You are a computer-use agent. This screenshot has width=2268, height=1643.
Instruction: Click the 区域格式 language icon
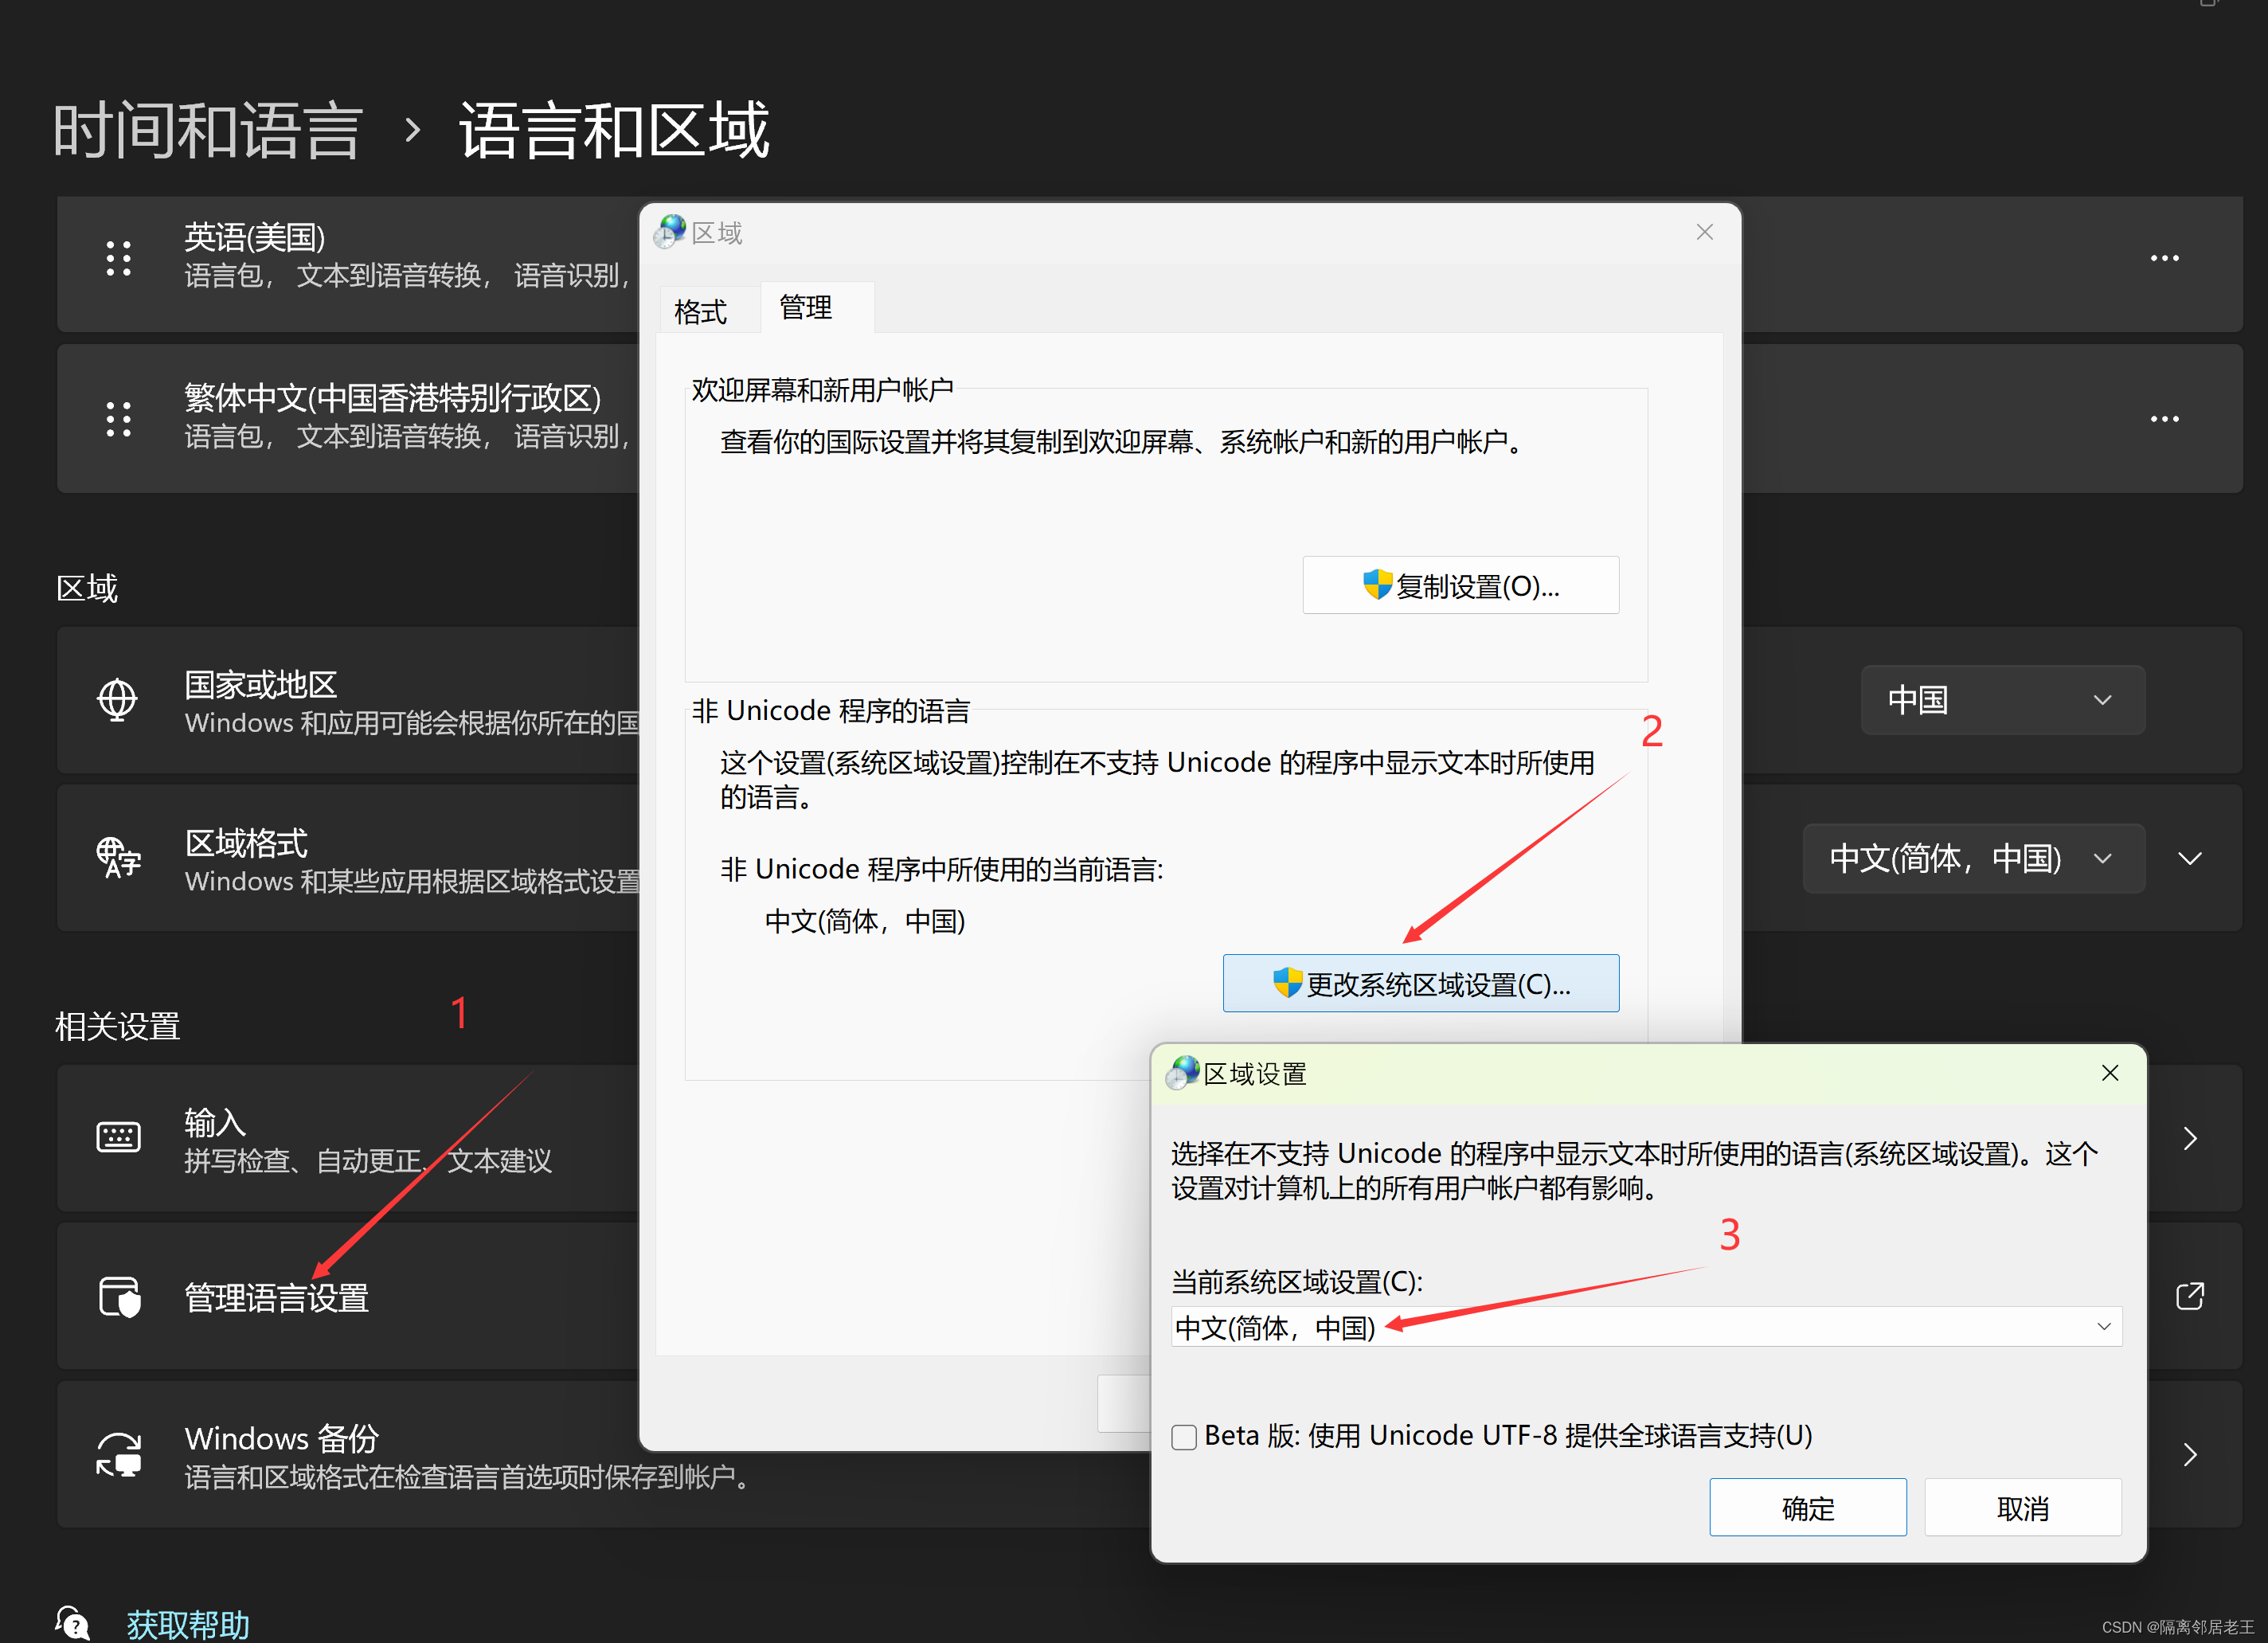[x=118, y=858]
